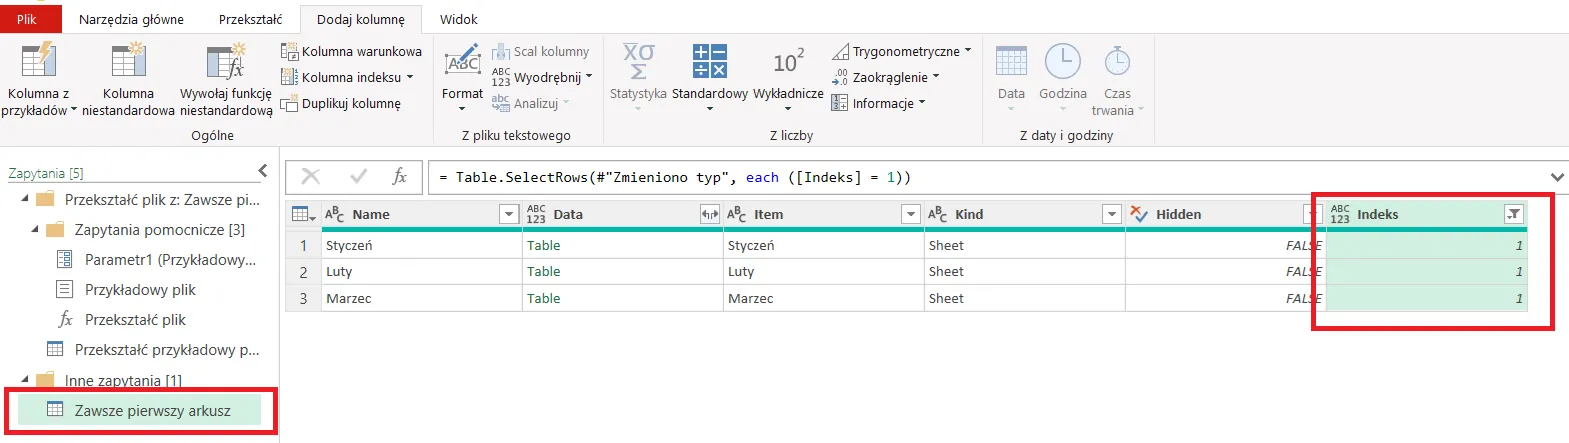1569x443 pixels.
Task: Click the Godzina clock icon
Action: 1062,62
